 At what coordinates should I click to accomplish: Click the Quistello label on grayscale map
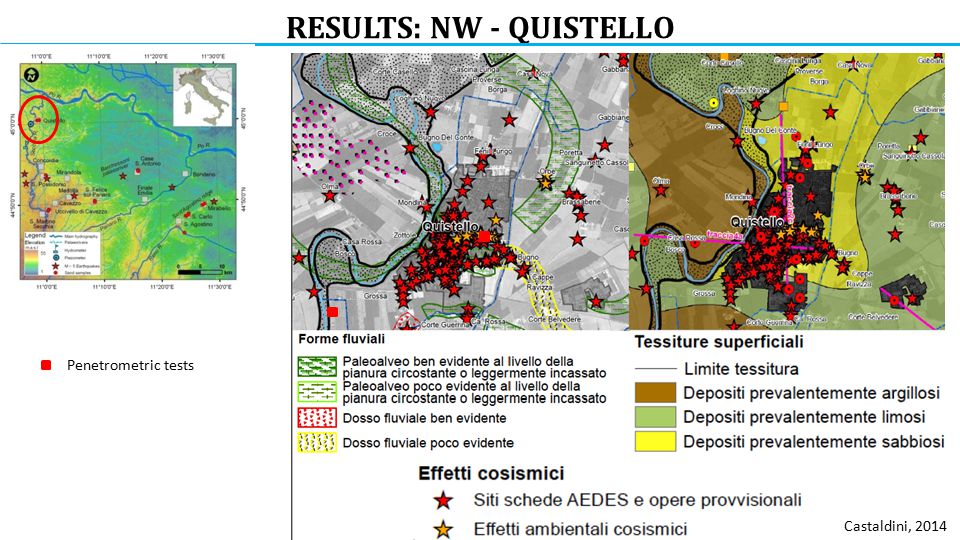click(451, 227)
